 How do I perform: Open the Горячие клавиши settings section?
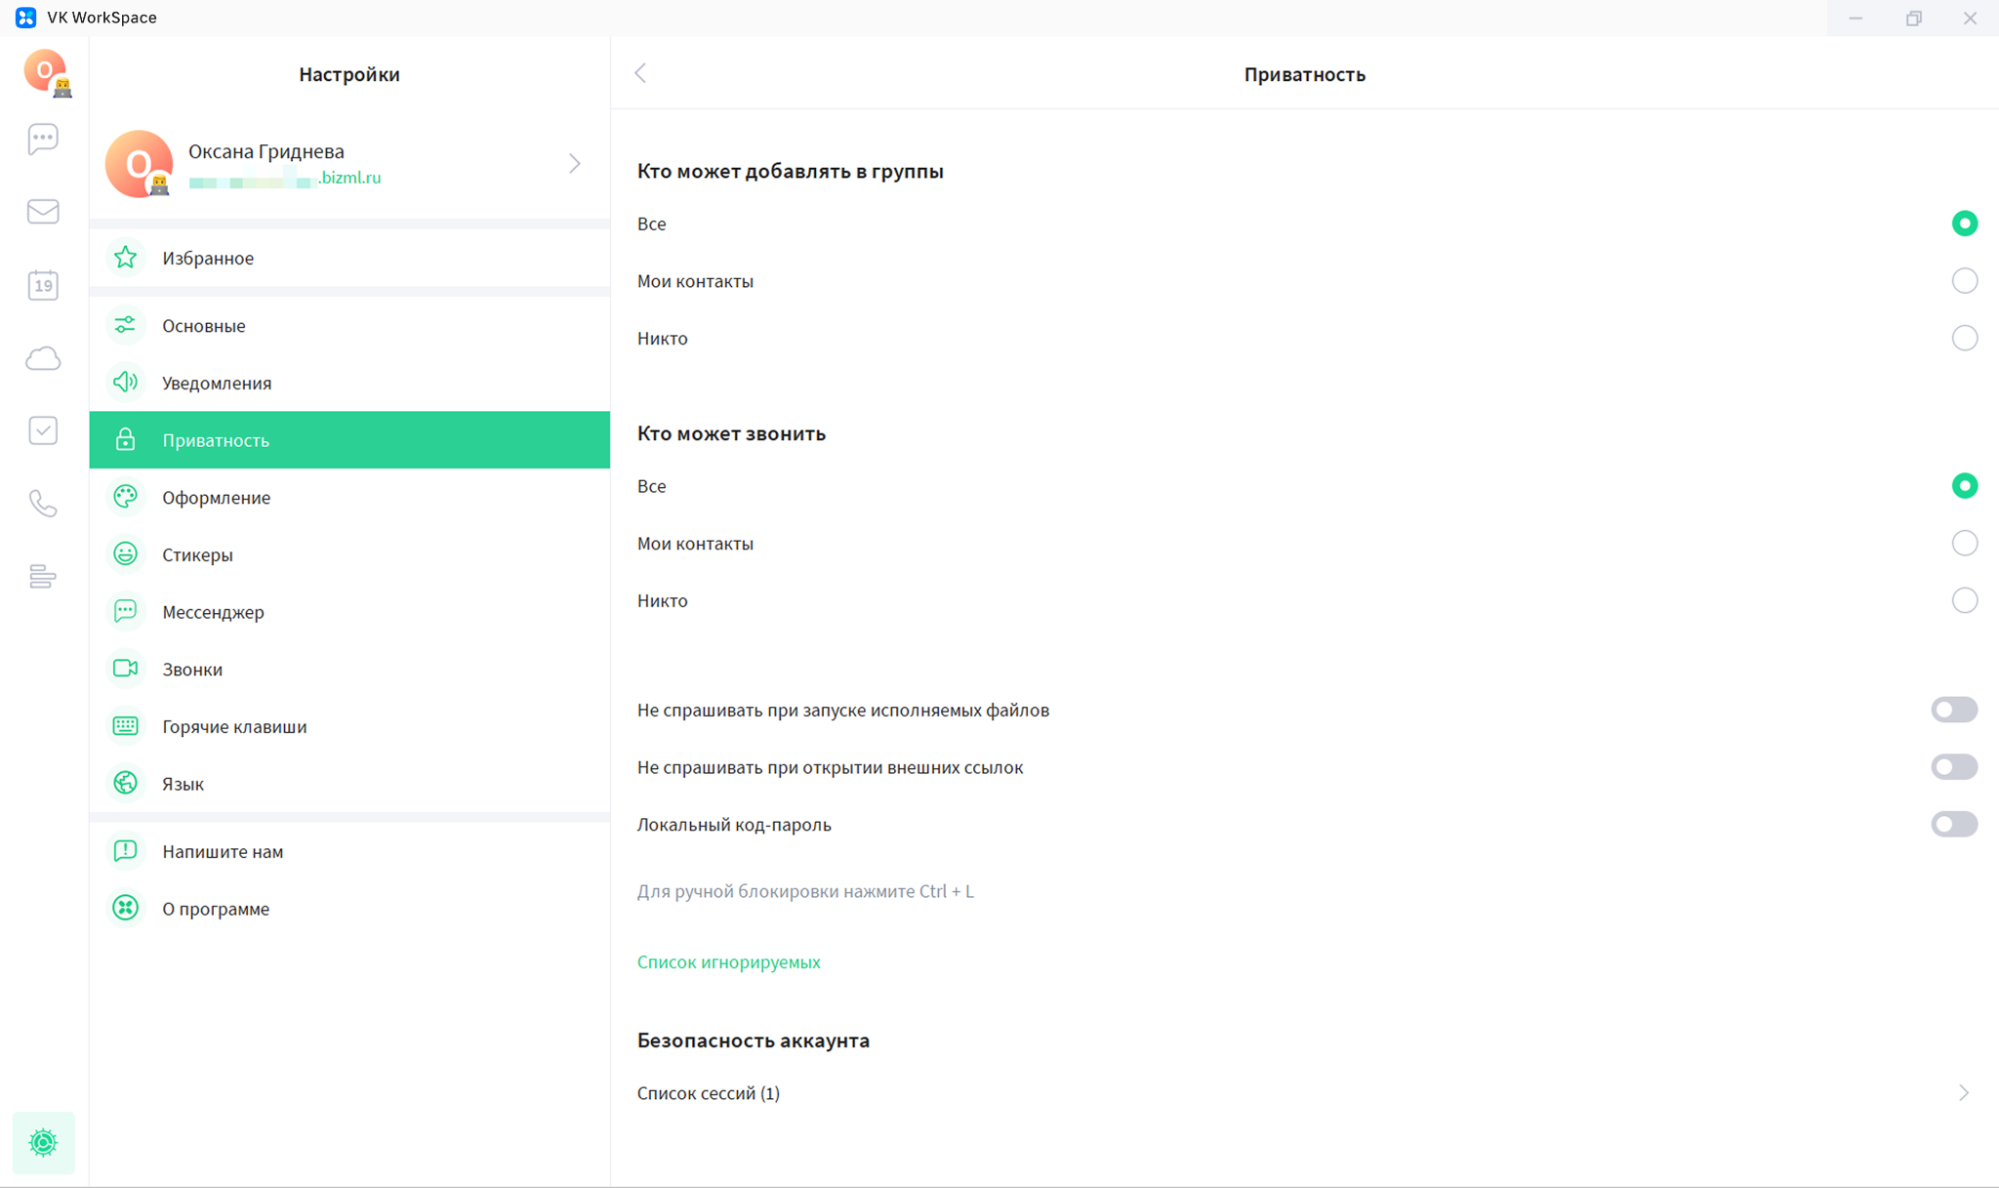pyautogui.click(x=234, y=727)
